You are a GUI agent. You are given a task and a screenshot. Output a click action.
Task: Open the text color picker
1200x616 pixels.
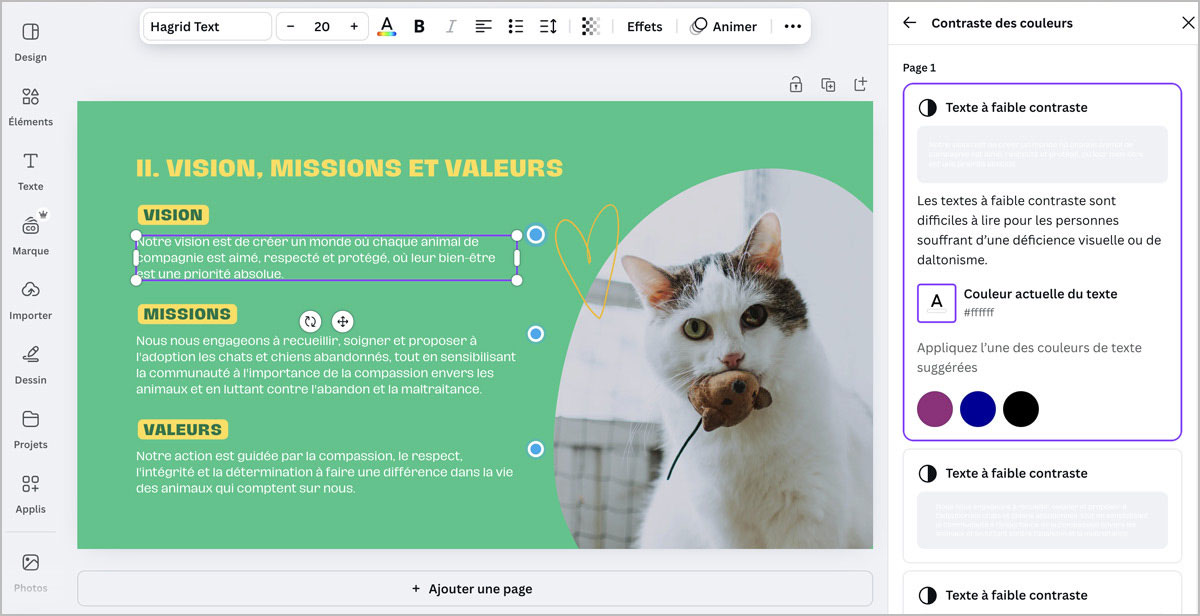tap(386, 27)
